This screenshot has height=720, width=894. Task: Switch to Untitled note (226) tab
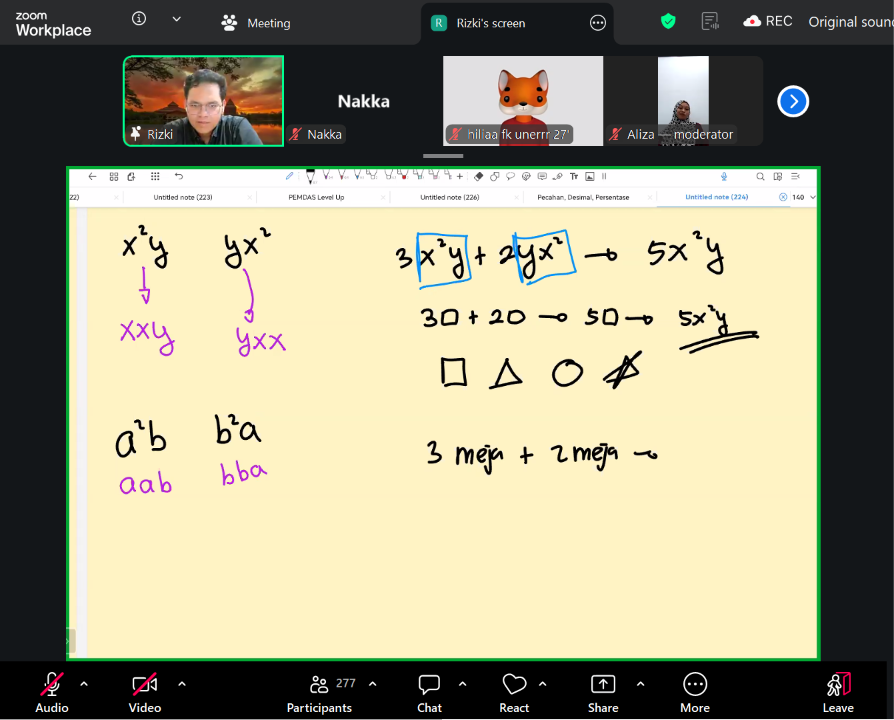point(450,197)
